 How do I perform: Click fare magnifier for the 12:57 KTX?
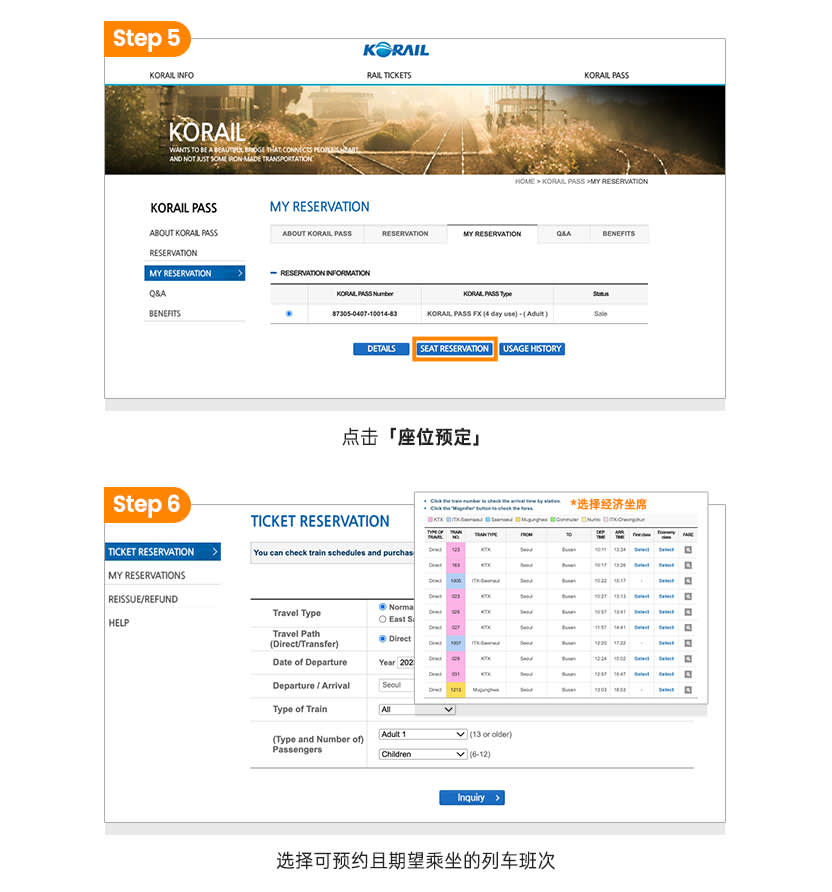click(688, 674)
